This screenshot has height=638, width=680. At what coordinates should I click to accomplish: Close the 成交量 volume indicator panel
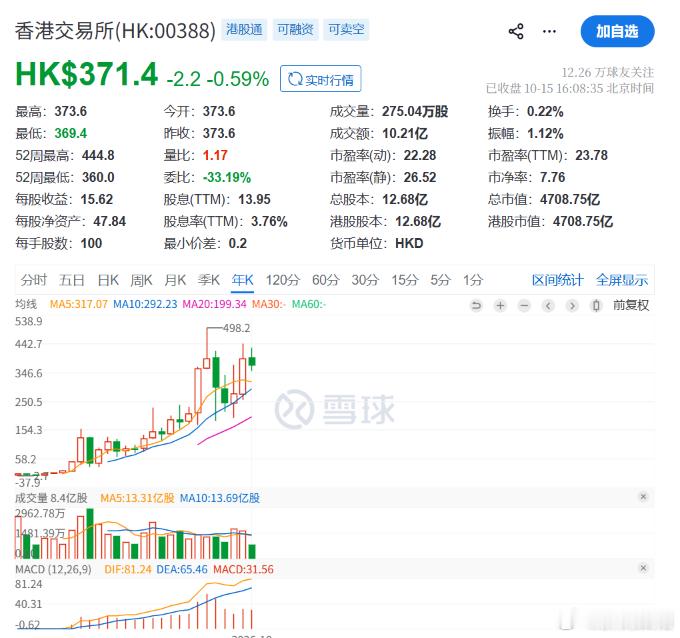click(644, 497)
